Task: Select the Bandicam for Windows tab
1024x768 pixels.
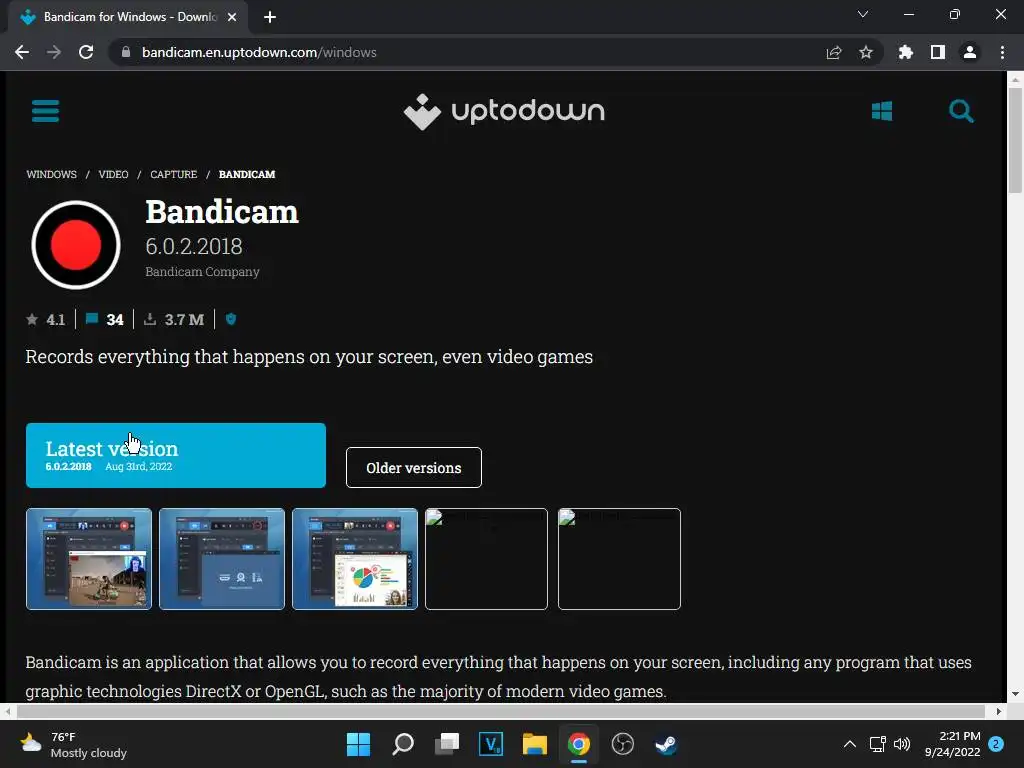Action: (x=128, y=17)
